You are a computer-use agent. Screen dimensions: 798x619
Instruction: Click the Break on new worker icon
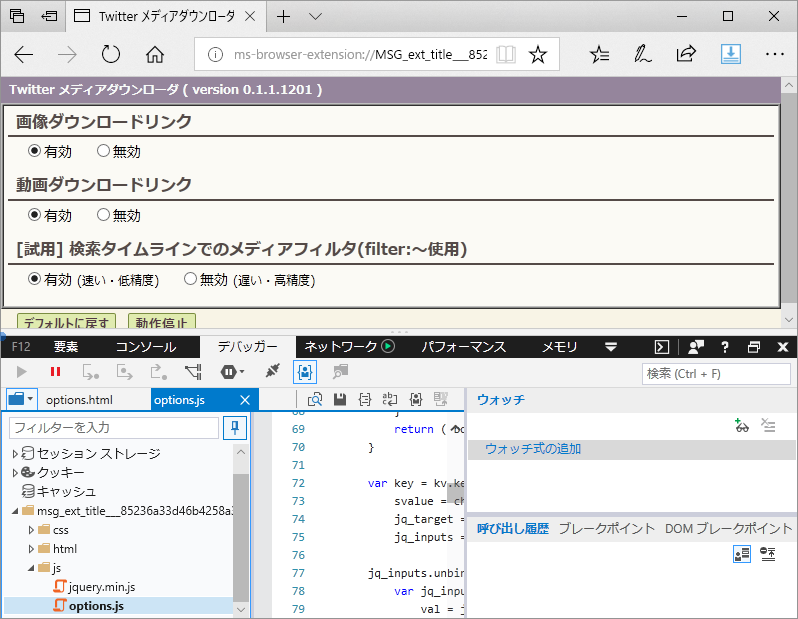click(x=193, y=373)
